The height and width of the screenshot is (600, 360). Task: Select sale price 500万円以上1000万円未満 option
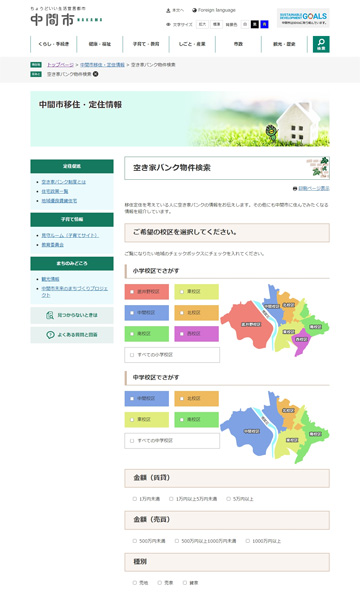(x=177, y=541)
